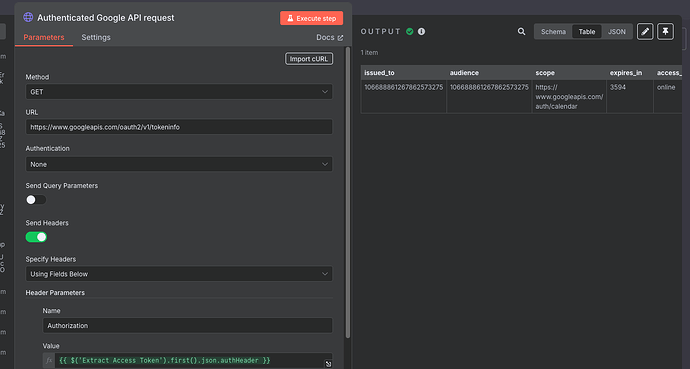Switch to the Settings tab

[96, 37]
